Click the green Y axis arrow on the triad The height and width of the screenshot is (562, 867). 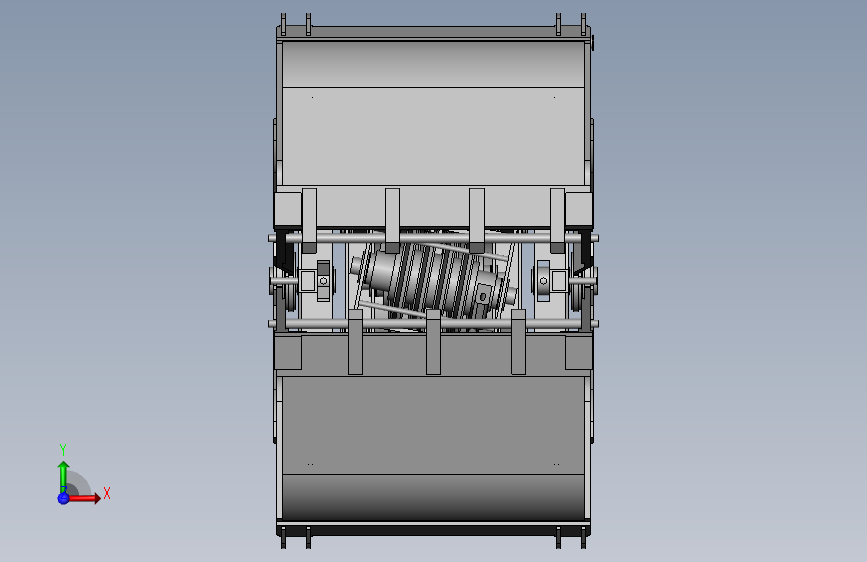[x=63, y=475]
